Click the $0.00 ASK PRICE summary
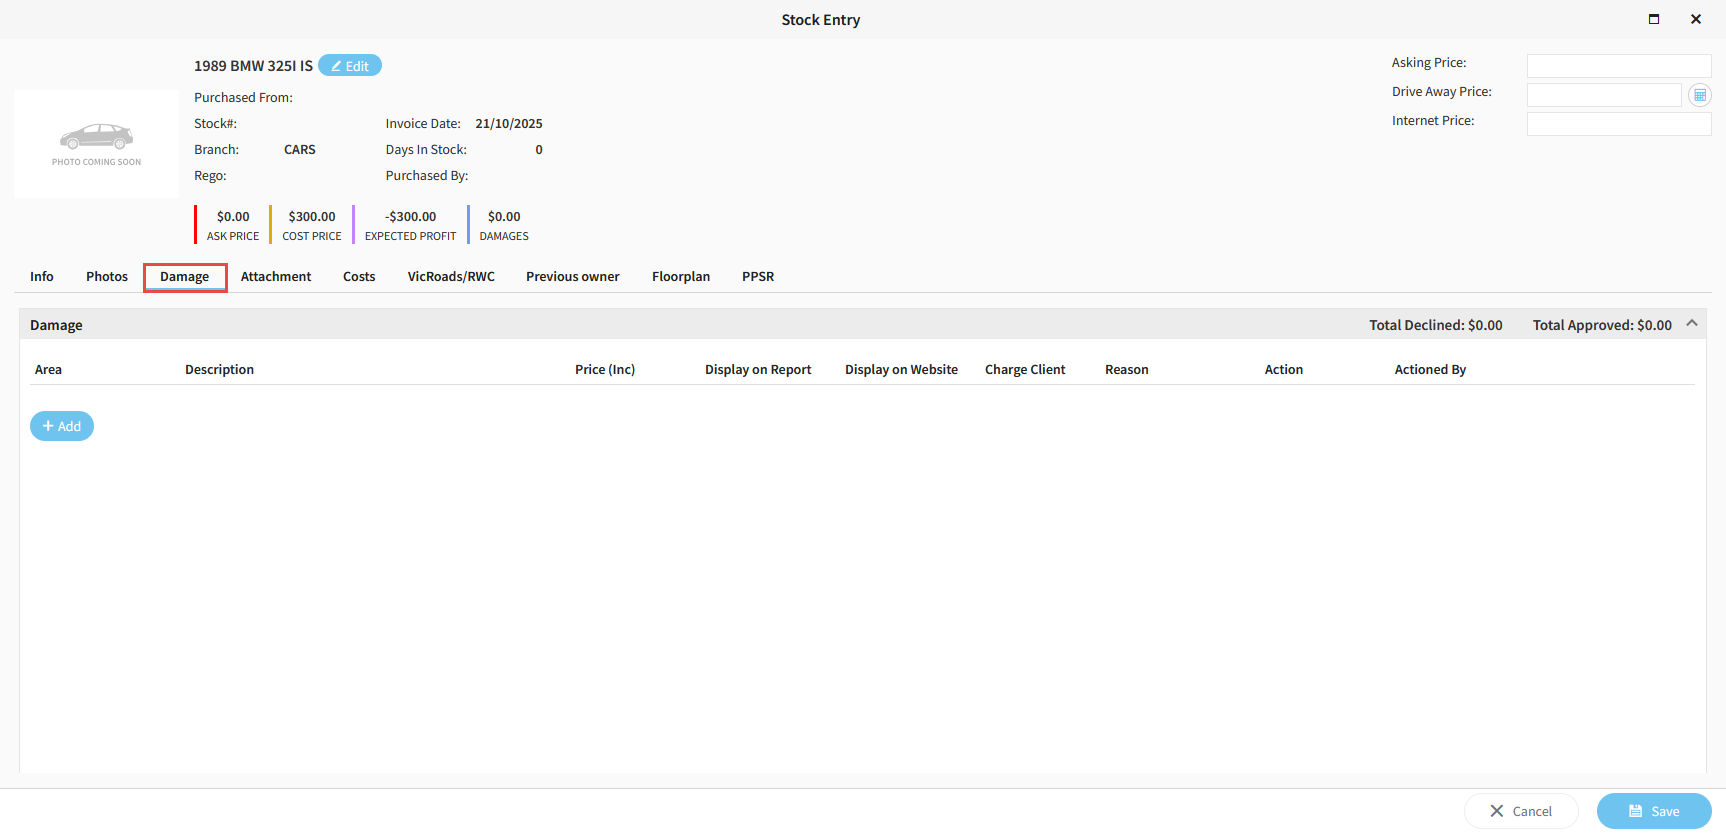This screenshot has width=1726, height=833. 233,225
